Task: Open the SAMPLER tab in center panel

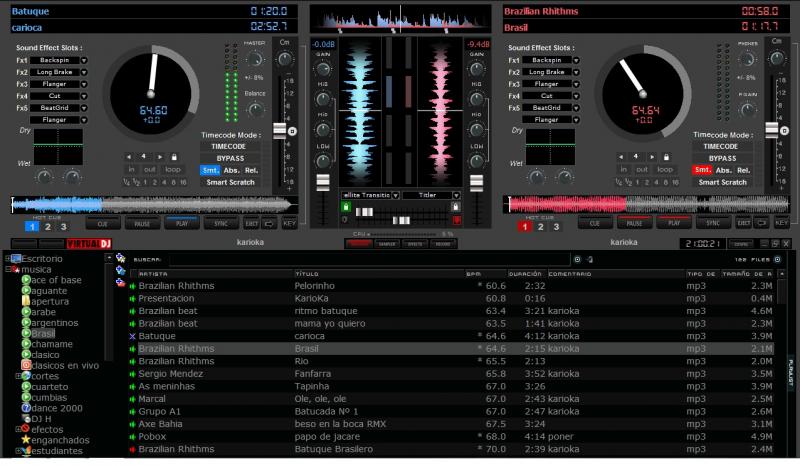Action: [387, 244]
